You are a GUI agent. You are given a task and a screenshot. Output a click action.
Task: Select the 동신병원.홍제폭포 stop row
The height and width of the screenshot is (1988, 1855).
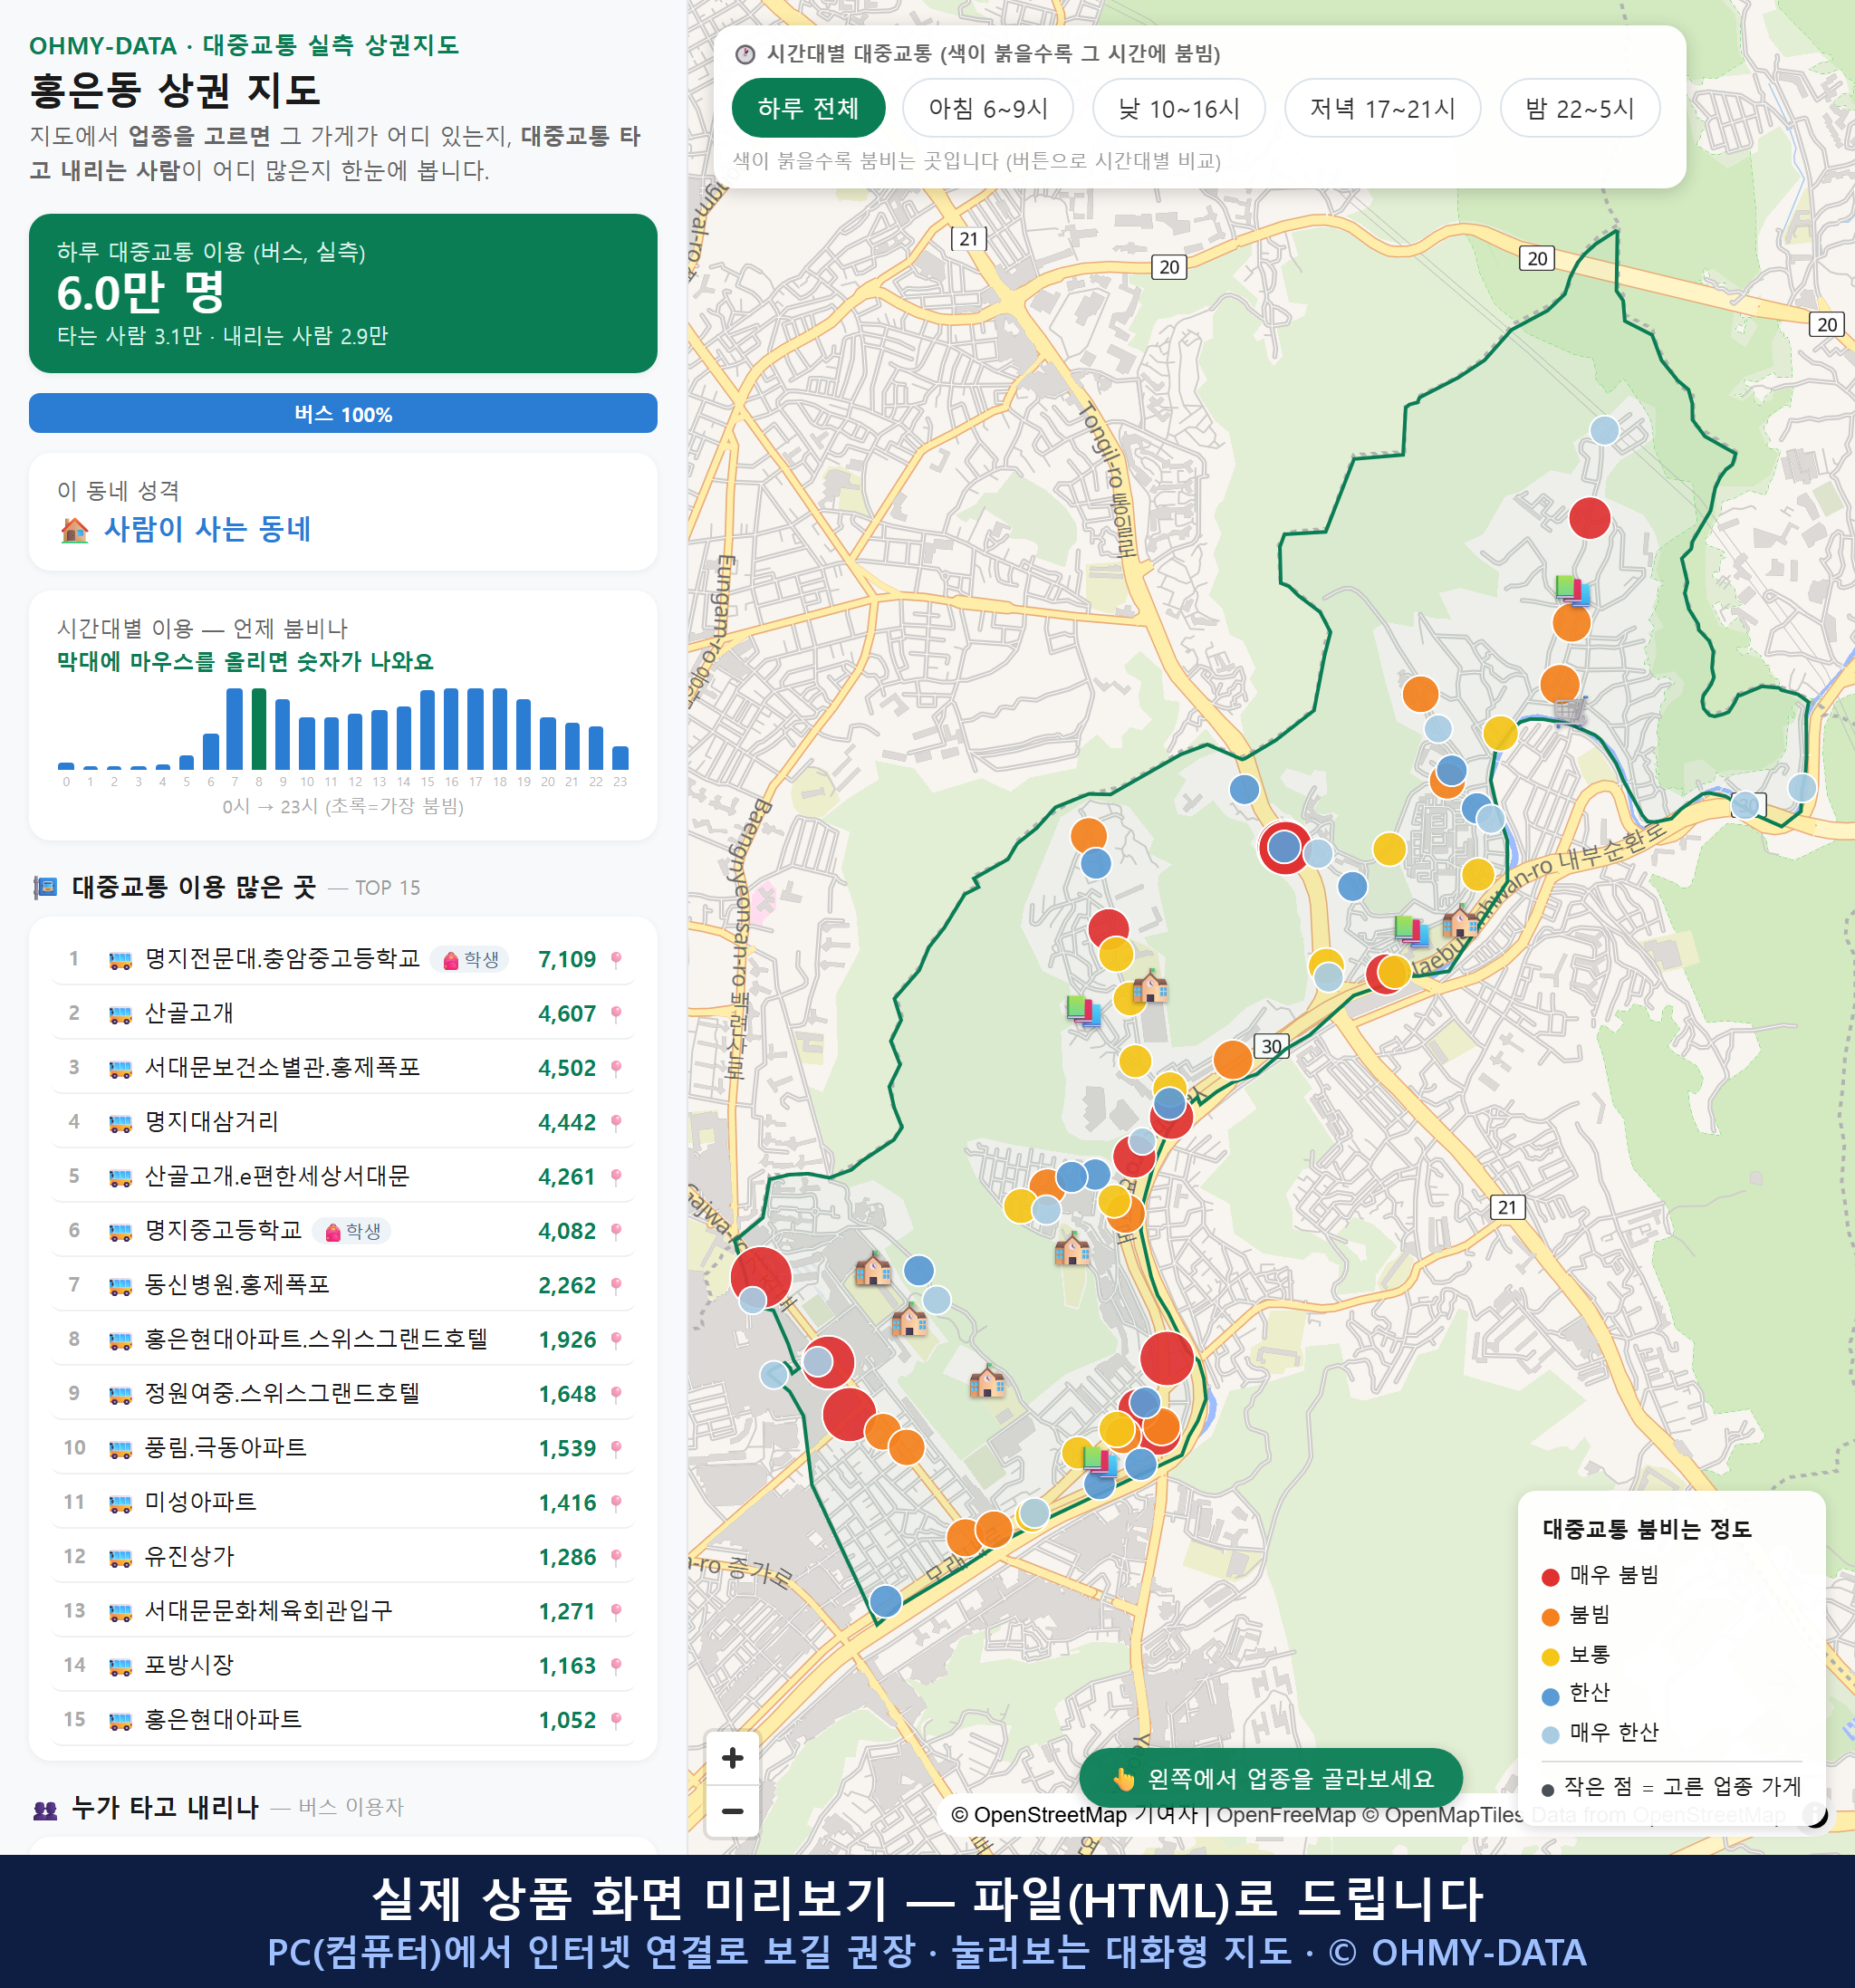(343, 1285)
